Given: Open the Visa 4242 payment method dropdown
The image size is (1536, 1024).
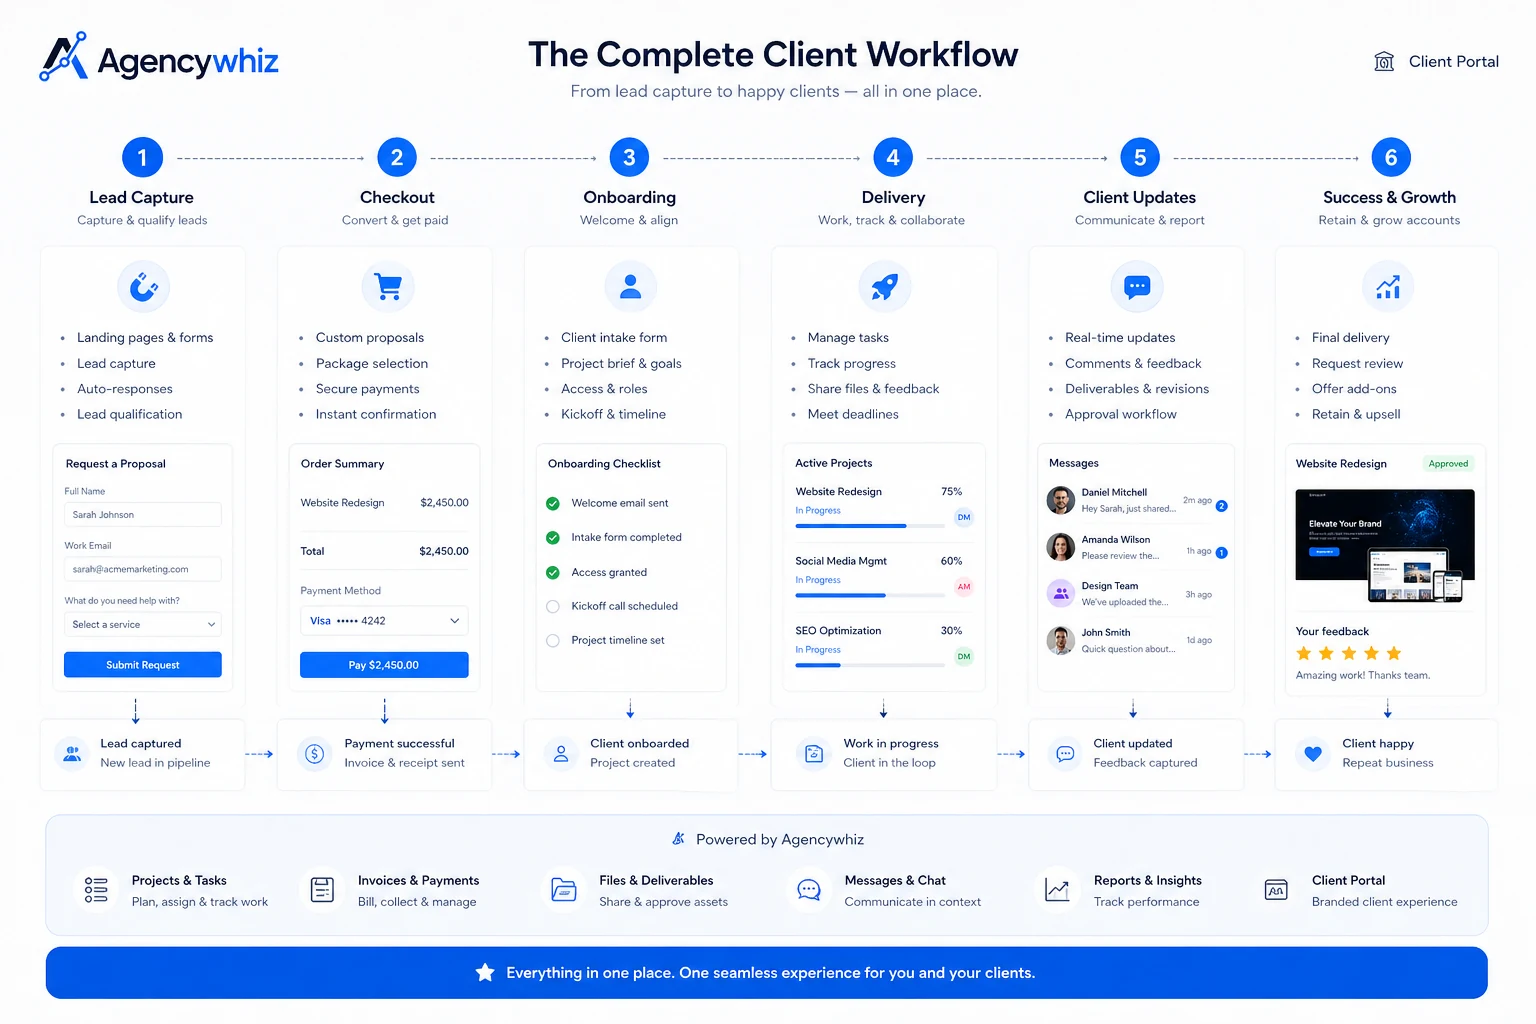Looking at the screenshot, I should pos(384,621).
